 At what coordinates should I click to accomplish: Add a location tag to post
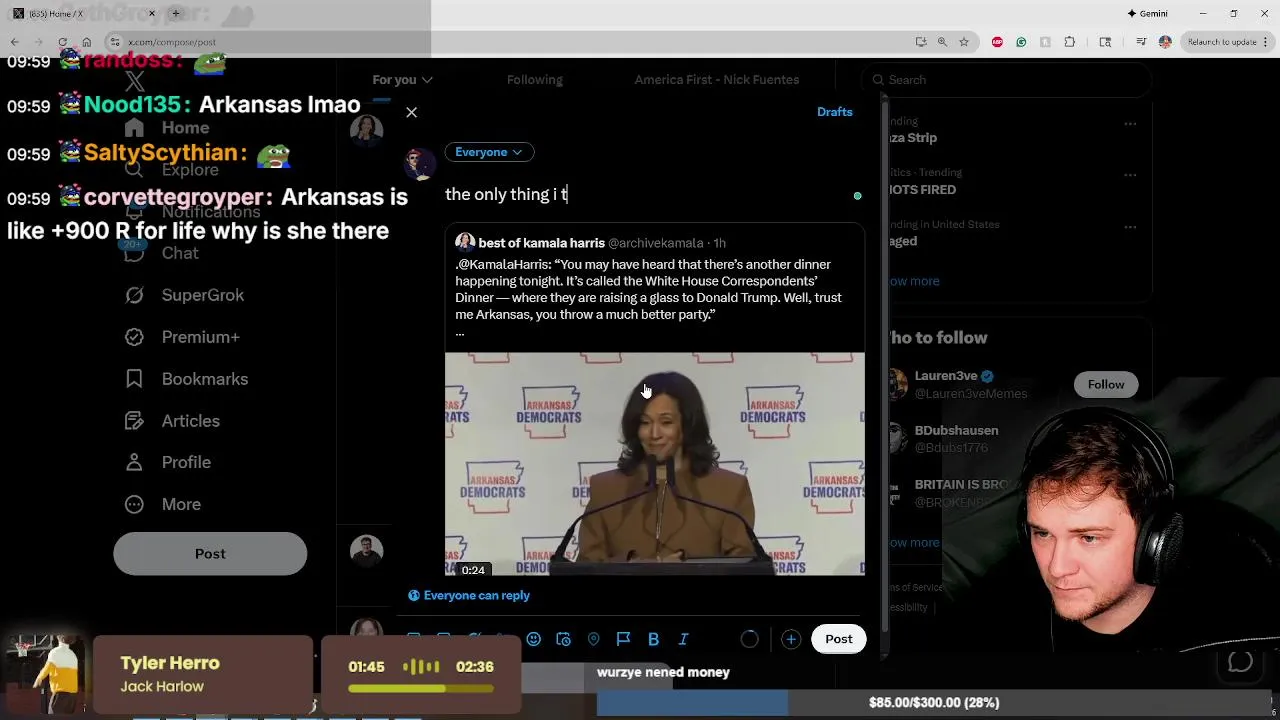[x=593, y=639]
